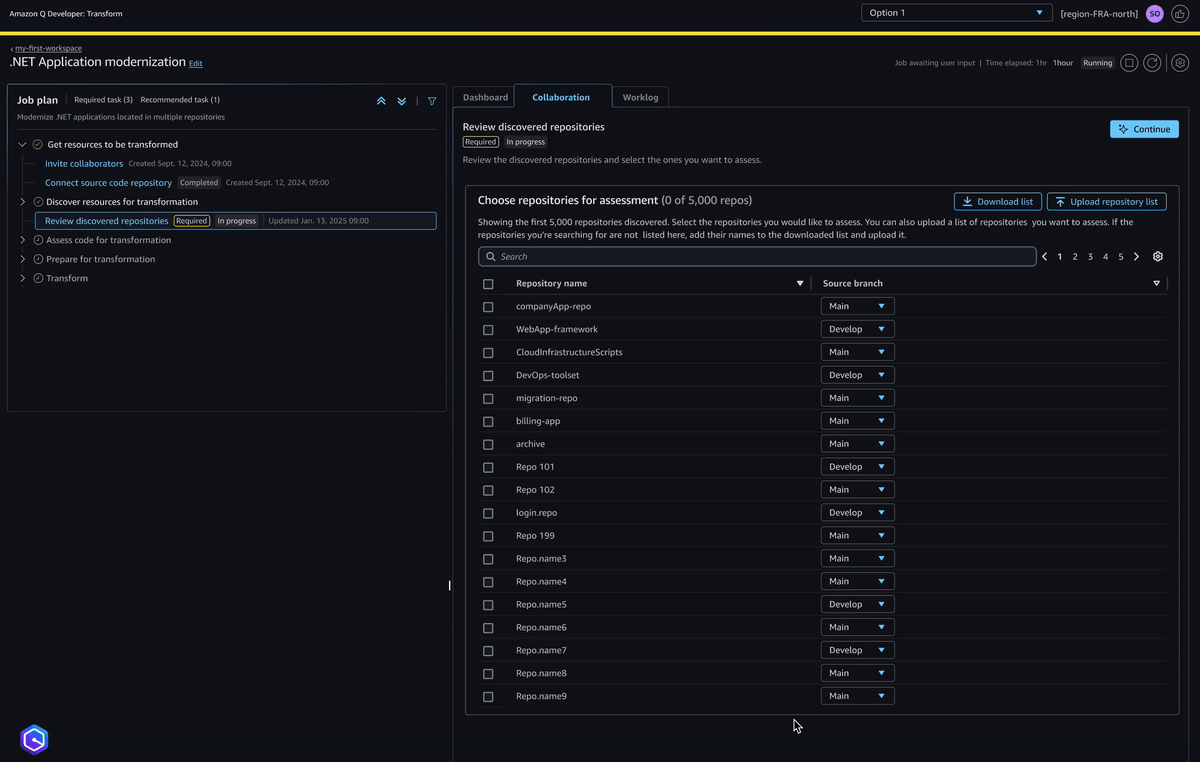Check the companyApp-repo checkbox

[488, 307]
